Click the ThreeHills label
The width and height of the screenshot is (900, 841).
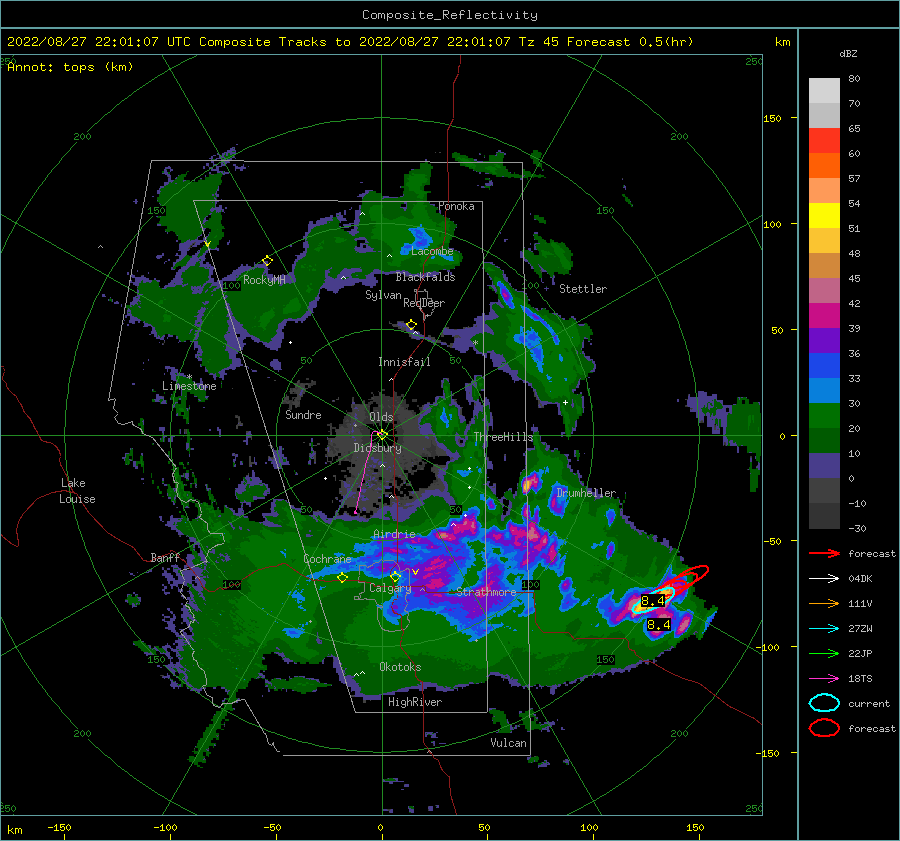503,437
